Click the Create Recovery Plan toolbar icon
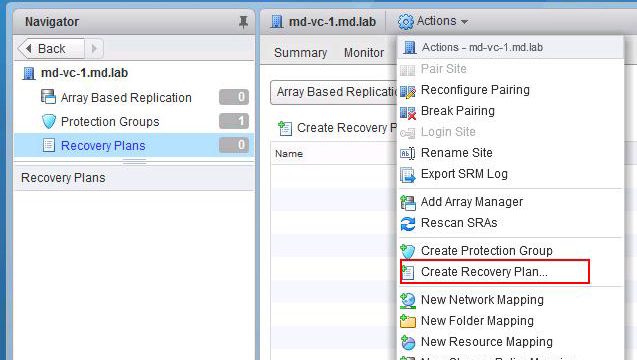This screenshot has width=637, height=360. point(285,128)
